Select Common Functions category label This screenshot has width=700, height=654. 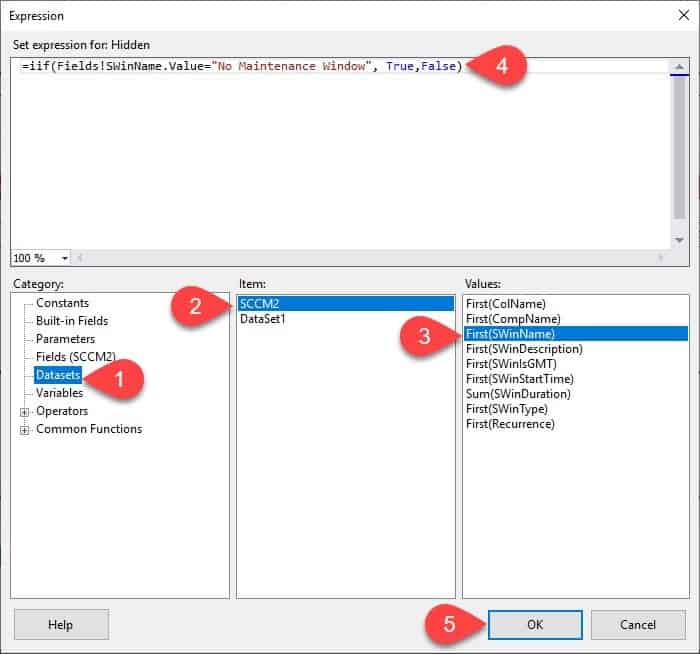89,429
